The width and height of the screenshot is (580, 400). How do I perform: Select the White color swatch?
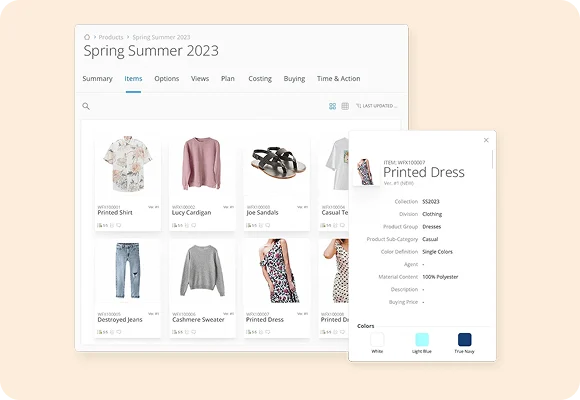coord(377,339)
